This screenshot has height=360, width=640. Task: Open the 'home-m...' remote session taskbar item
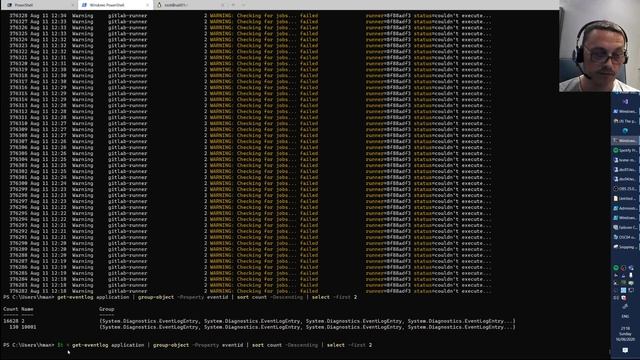(x=625, y=160)
